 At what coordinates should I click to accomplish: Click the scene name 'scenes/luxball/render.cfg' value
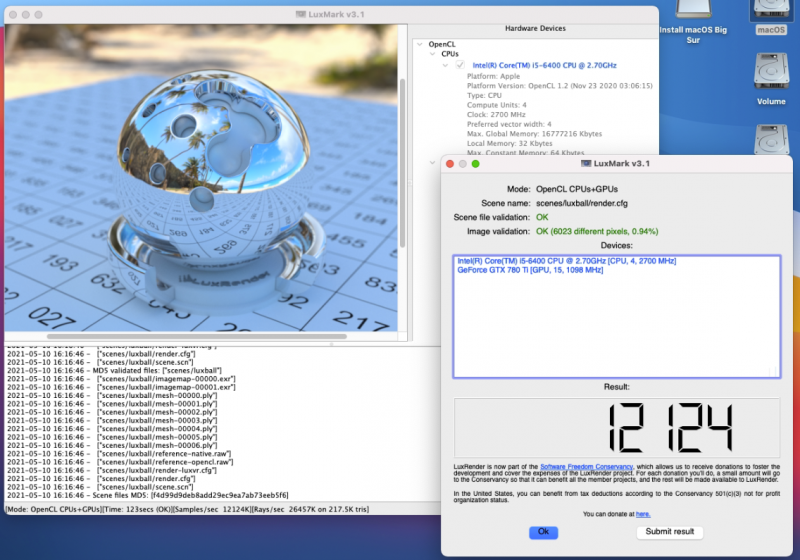point(582,203)
